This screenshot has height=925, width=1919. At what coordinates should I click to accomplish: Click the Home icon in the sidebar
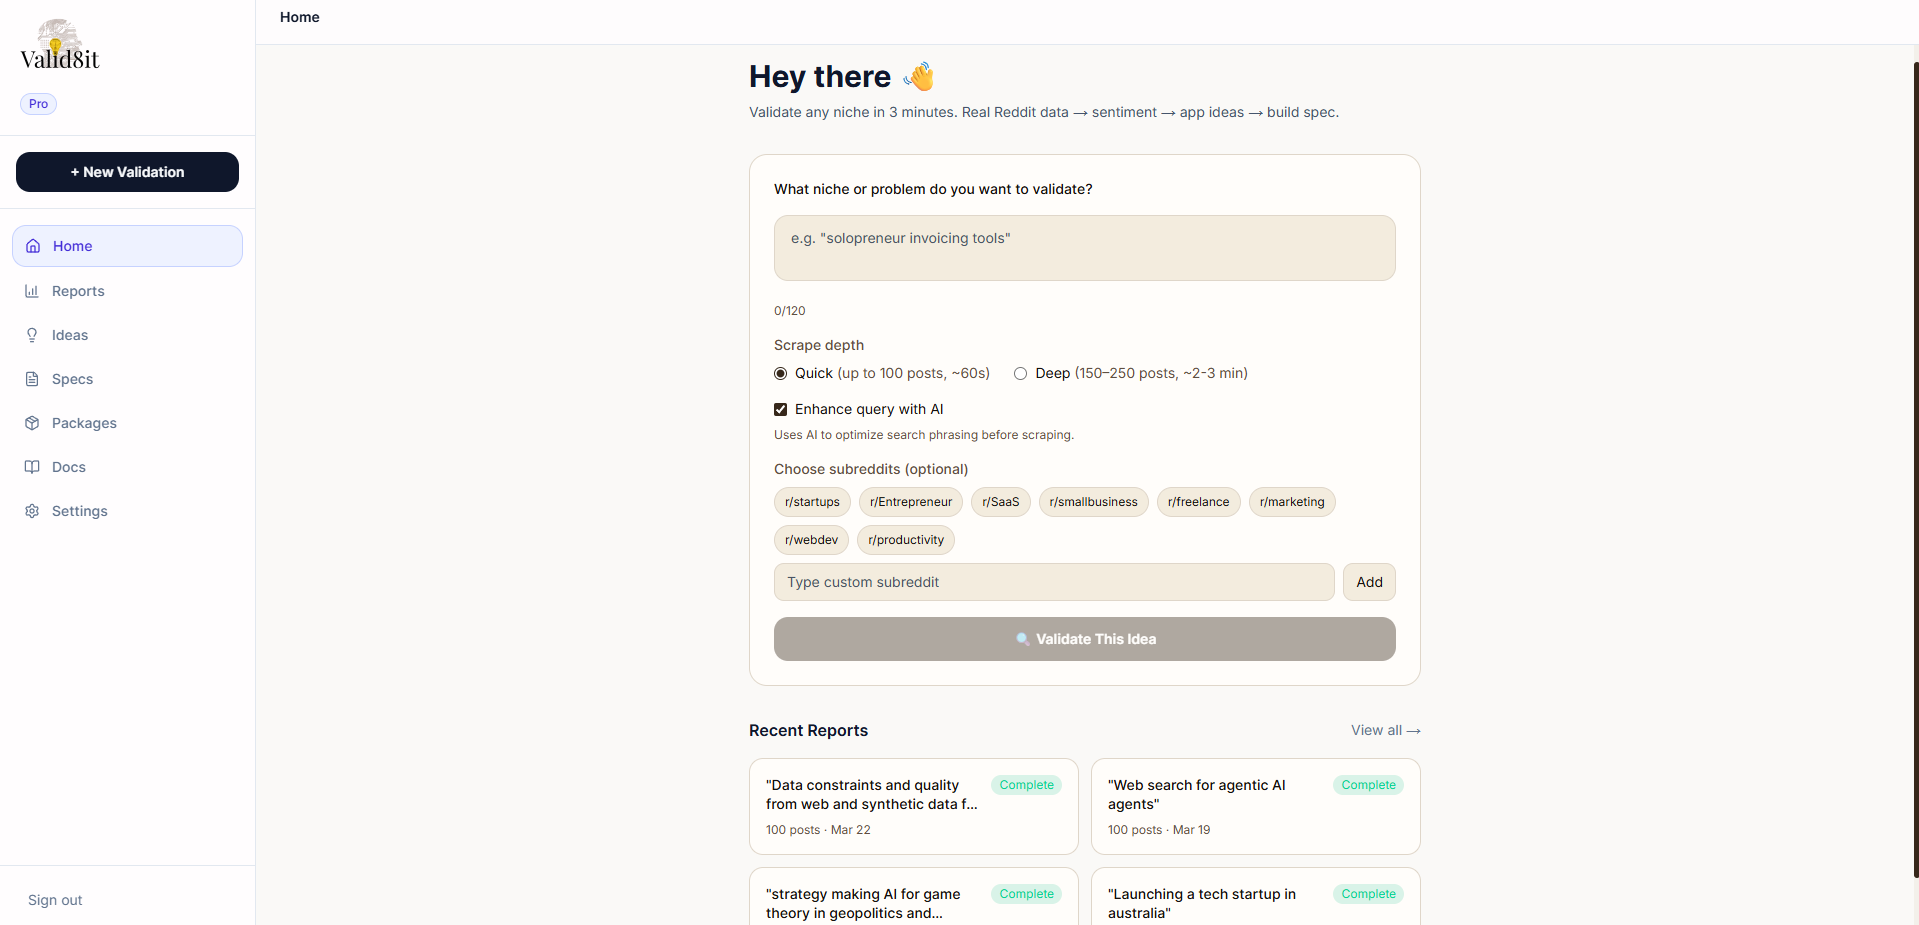click(33, 246)
